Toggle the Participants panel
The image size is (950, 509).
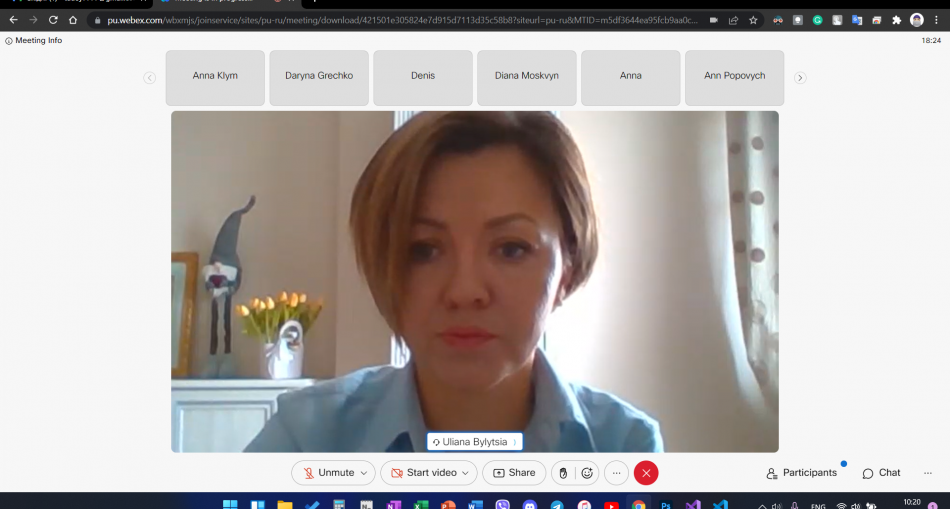(x=801, y=473)
